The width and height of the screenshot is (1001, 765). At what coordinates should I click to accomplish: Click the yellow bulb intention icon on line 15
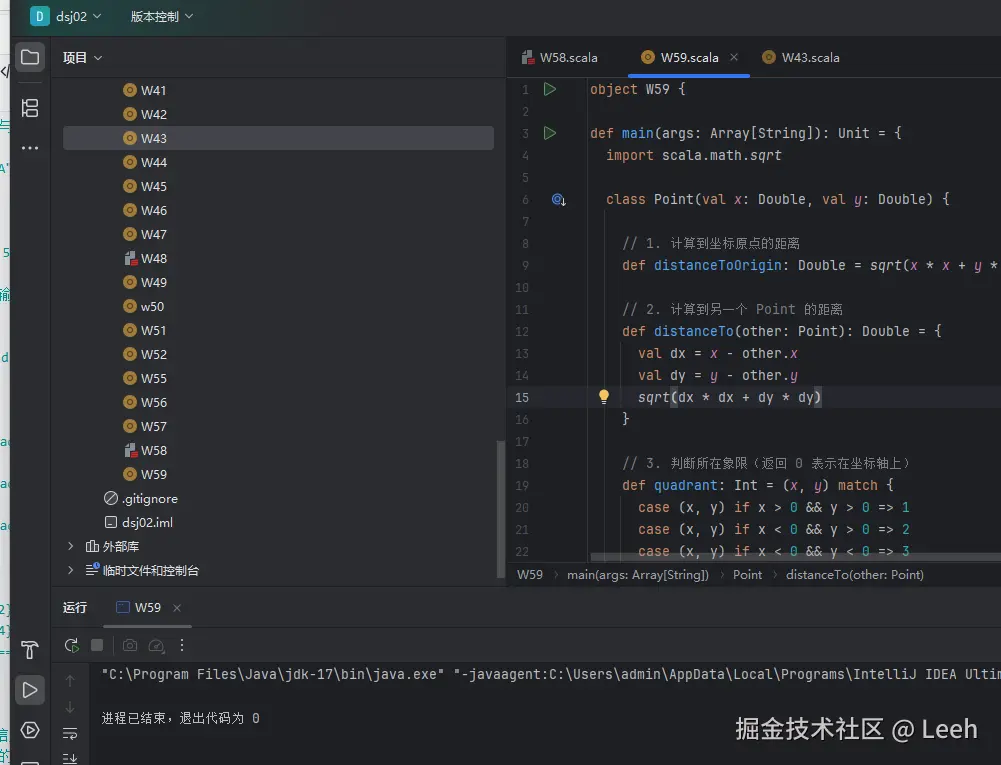604,397
